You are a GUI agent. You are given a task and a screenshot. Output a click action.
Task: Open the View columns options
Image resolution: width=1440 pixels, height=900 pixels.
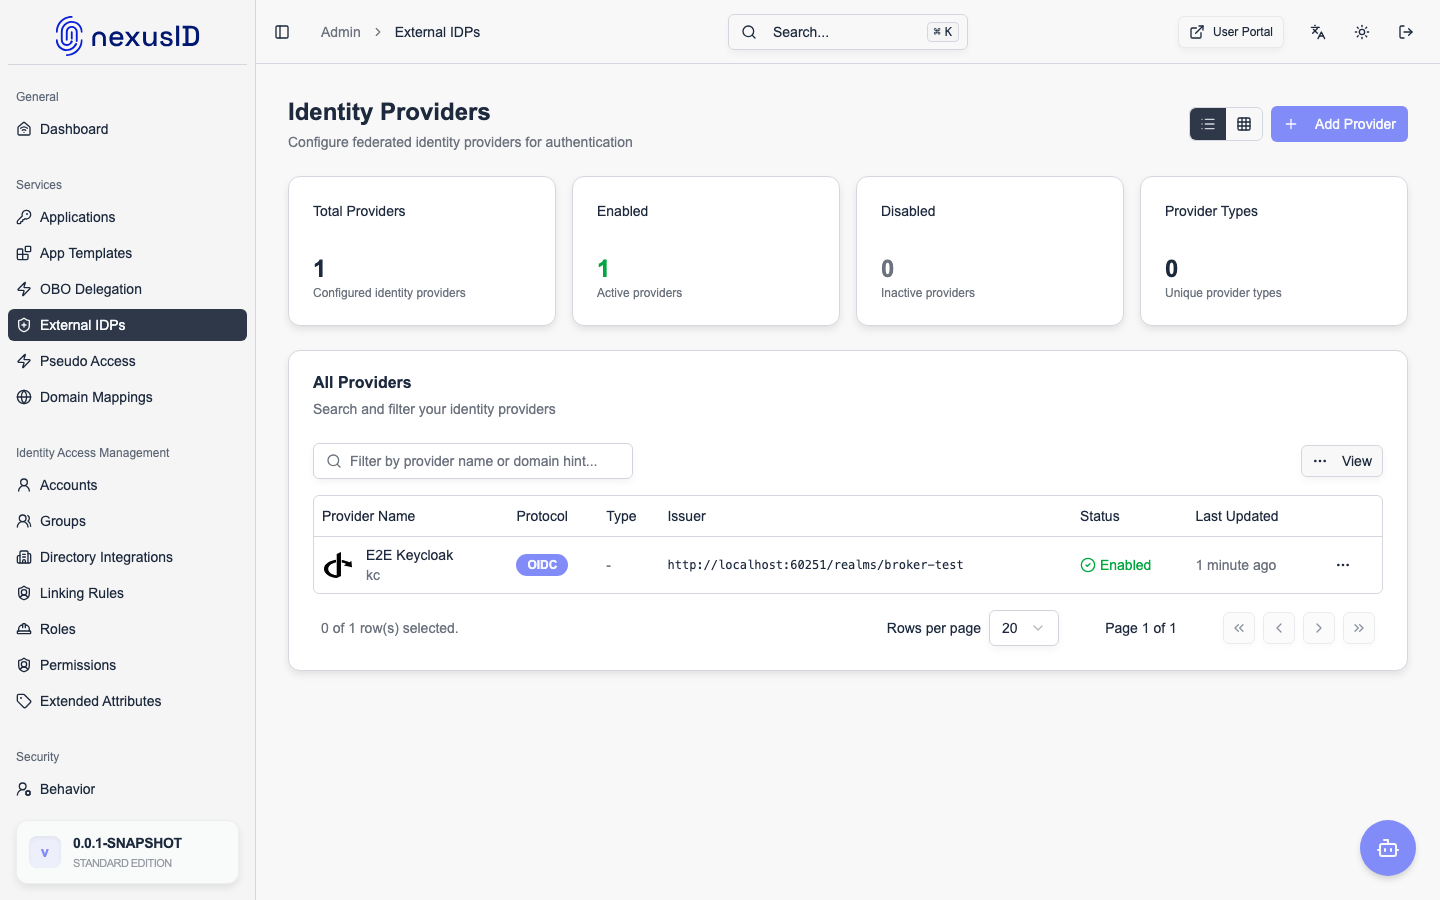pos(1342,461)
